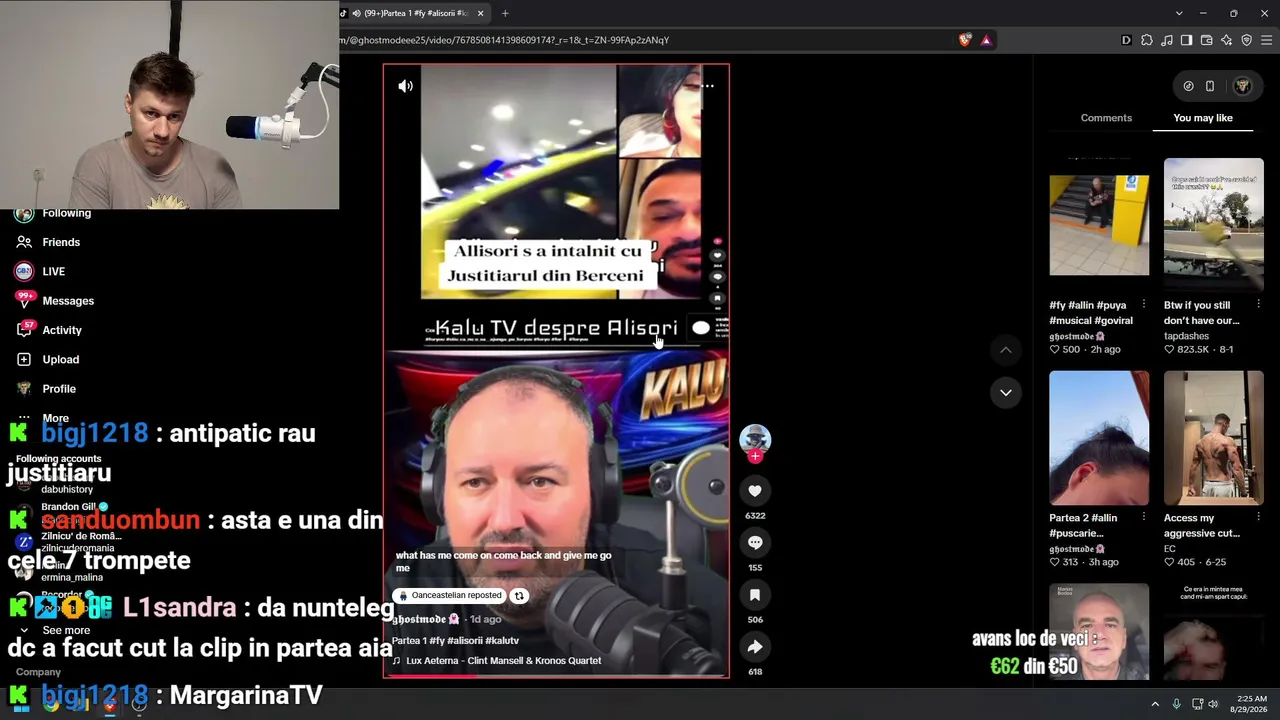Open the taskbar volume icon
Image resolution: width=1280 pixels, height=720 pixels.
pos(1213,704)
